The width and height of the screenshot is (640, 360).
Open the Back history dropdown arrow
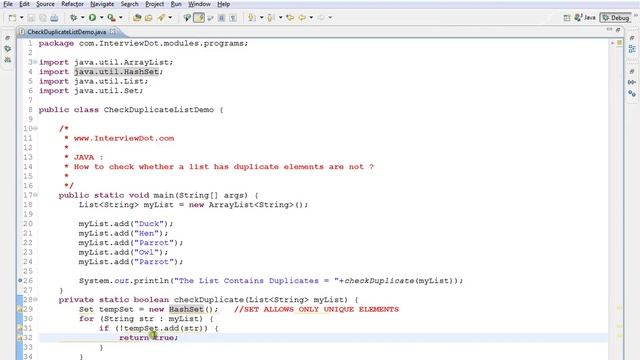[x=311, y=18]
